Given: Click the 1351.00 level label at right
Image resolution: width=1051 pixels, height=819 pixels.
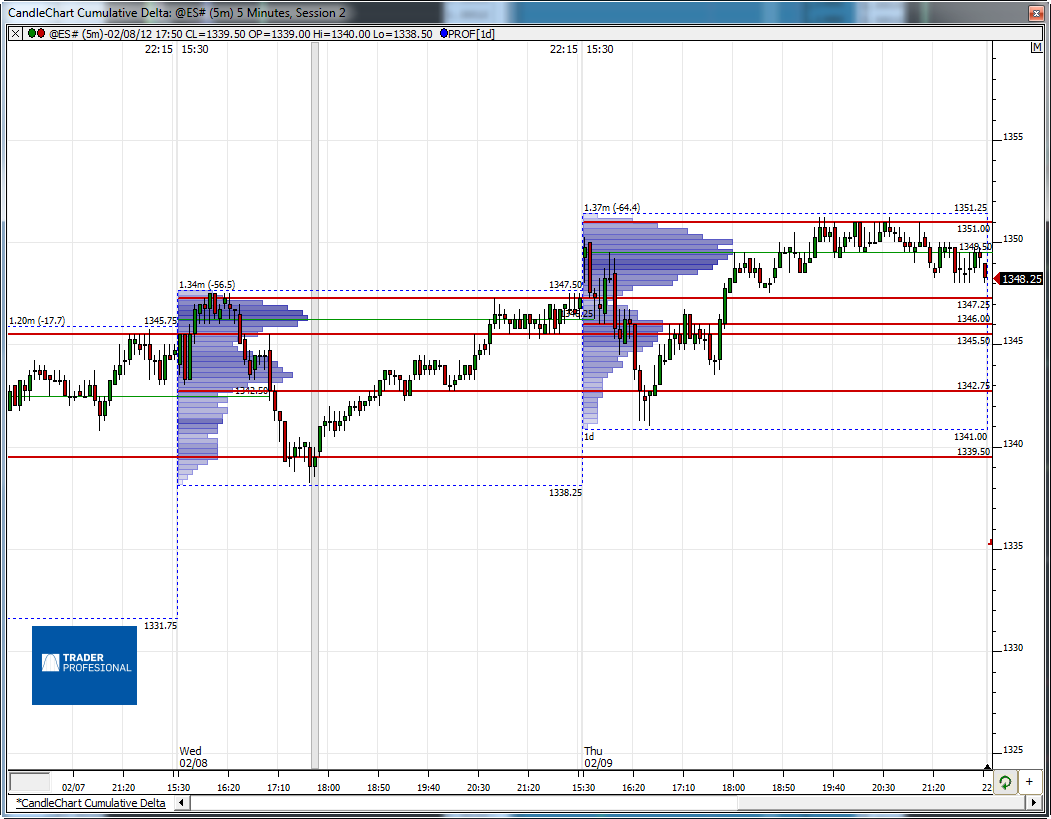Looking at the screenshot, I should (973, 229).
